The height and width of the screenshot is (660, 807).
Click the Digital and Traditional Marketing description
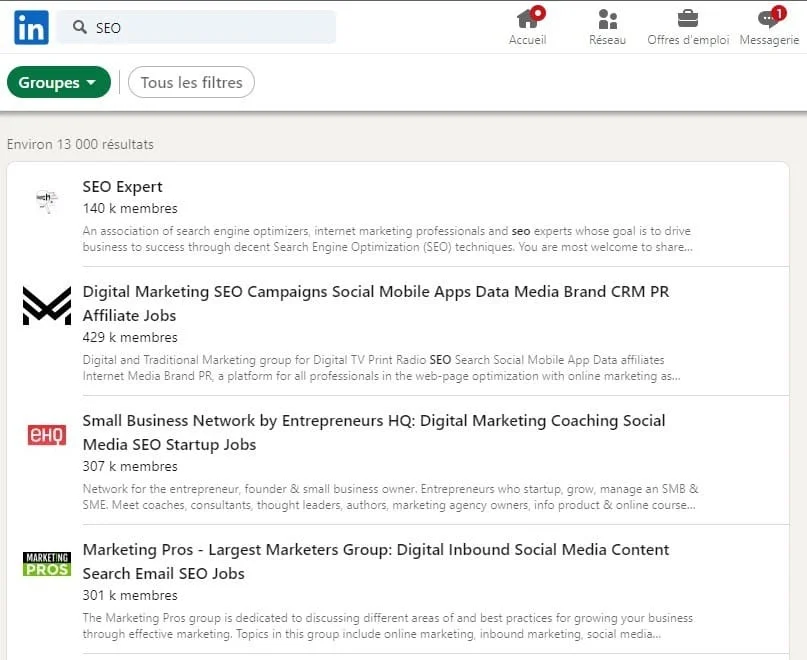tap(381, 368)
